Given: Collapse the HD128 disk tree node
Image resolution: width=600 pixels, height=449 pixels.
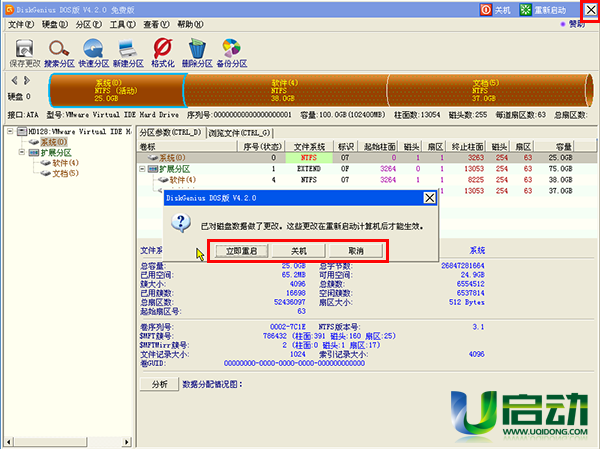Looking at the screenshot, I should tap(10, 131).
